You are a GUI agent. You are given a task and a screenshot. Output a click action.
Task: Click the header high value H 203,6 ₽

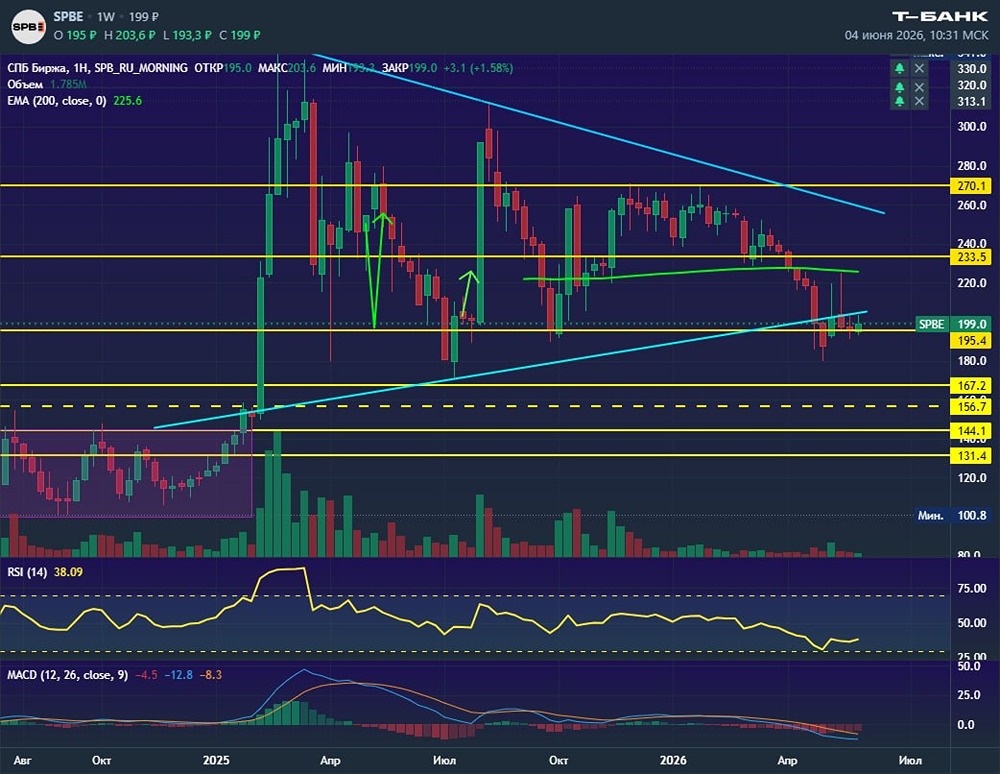pyautogui.click(x=129, y=35)
